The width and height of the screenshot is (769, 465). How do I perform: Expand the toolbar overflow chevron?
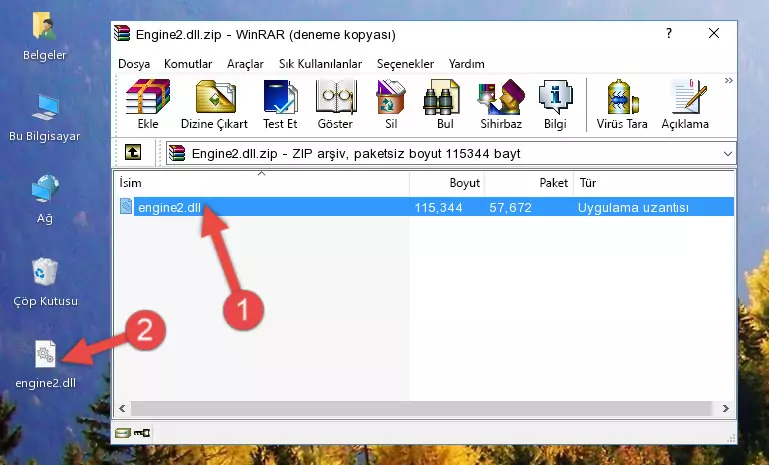[729, 80]
